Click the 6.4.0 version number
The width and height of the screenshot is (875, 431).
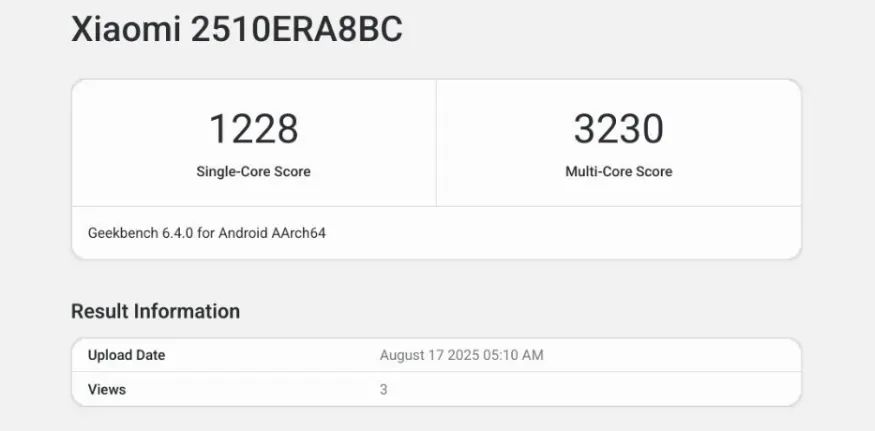[180, 233]
